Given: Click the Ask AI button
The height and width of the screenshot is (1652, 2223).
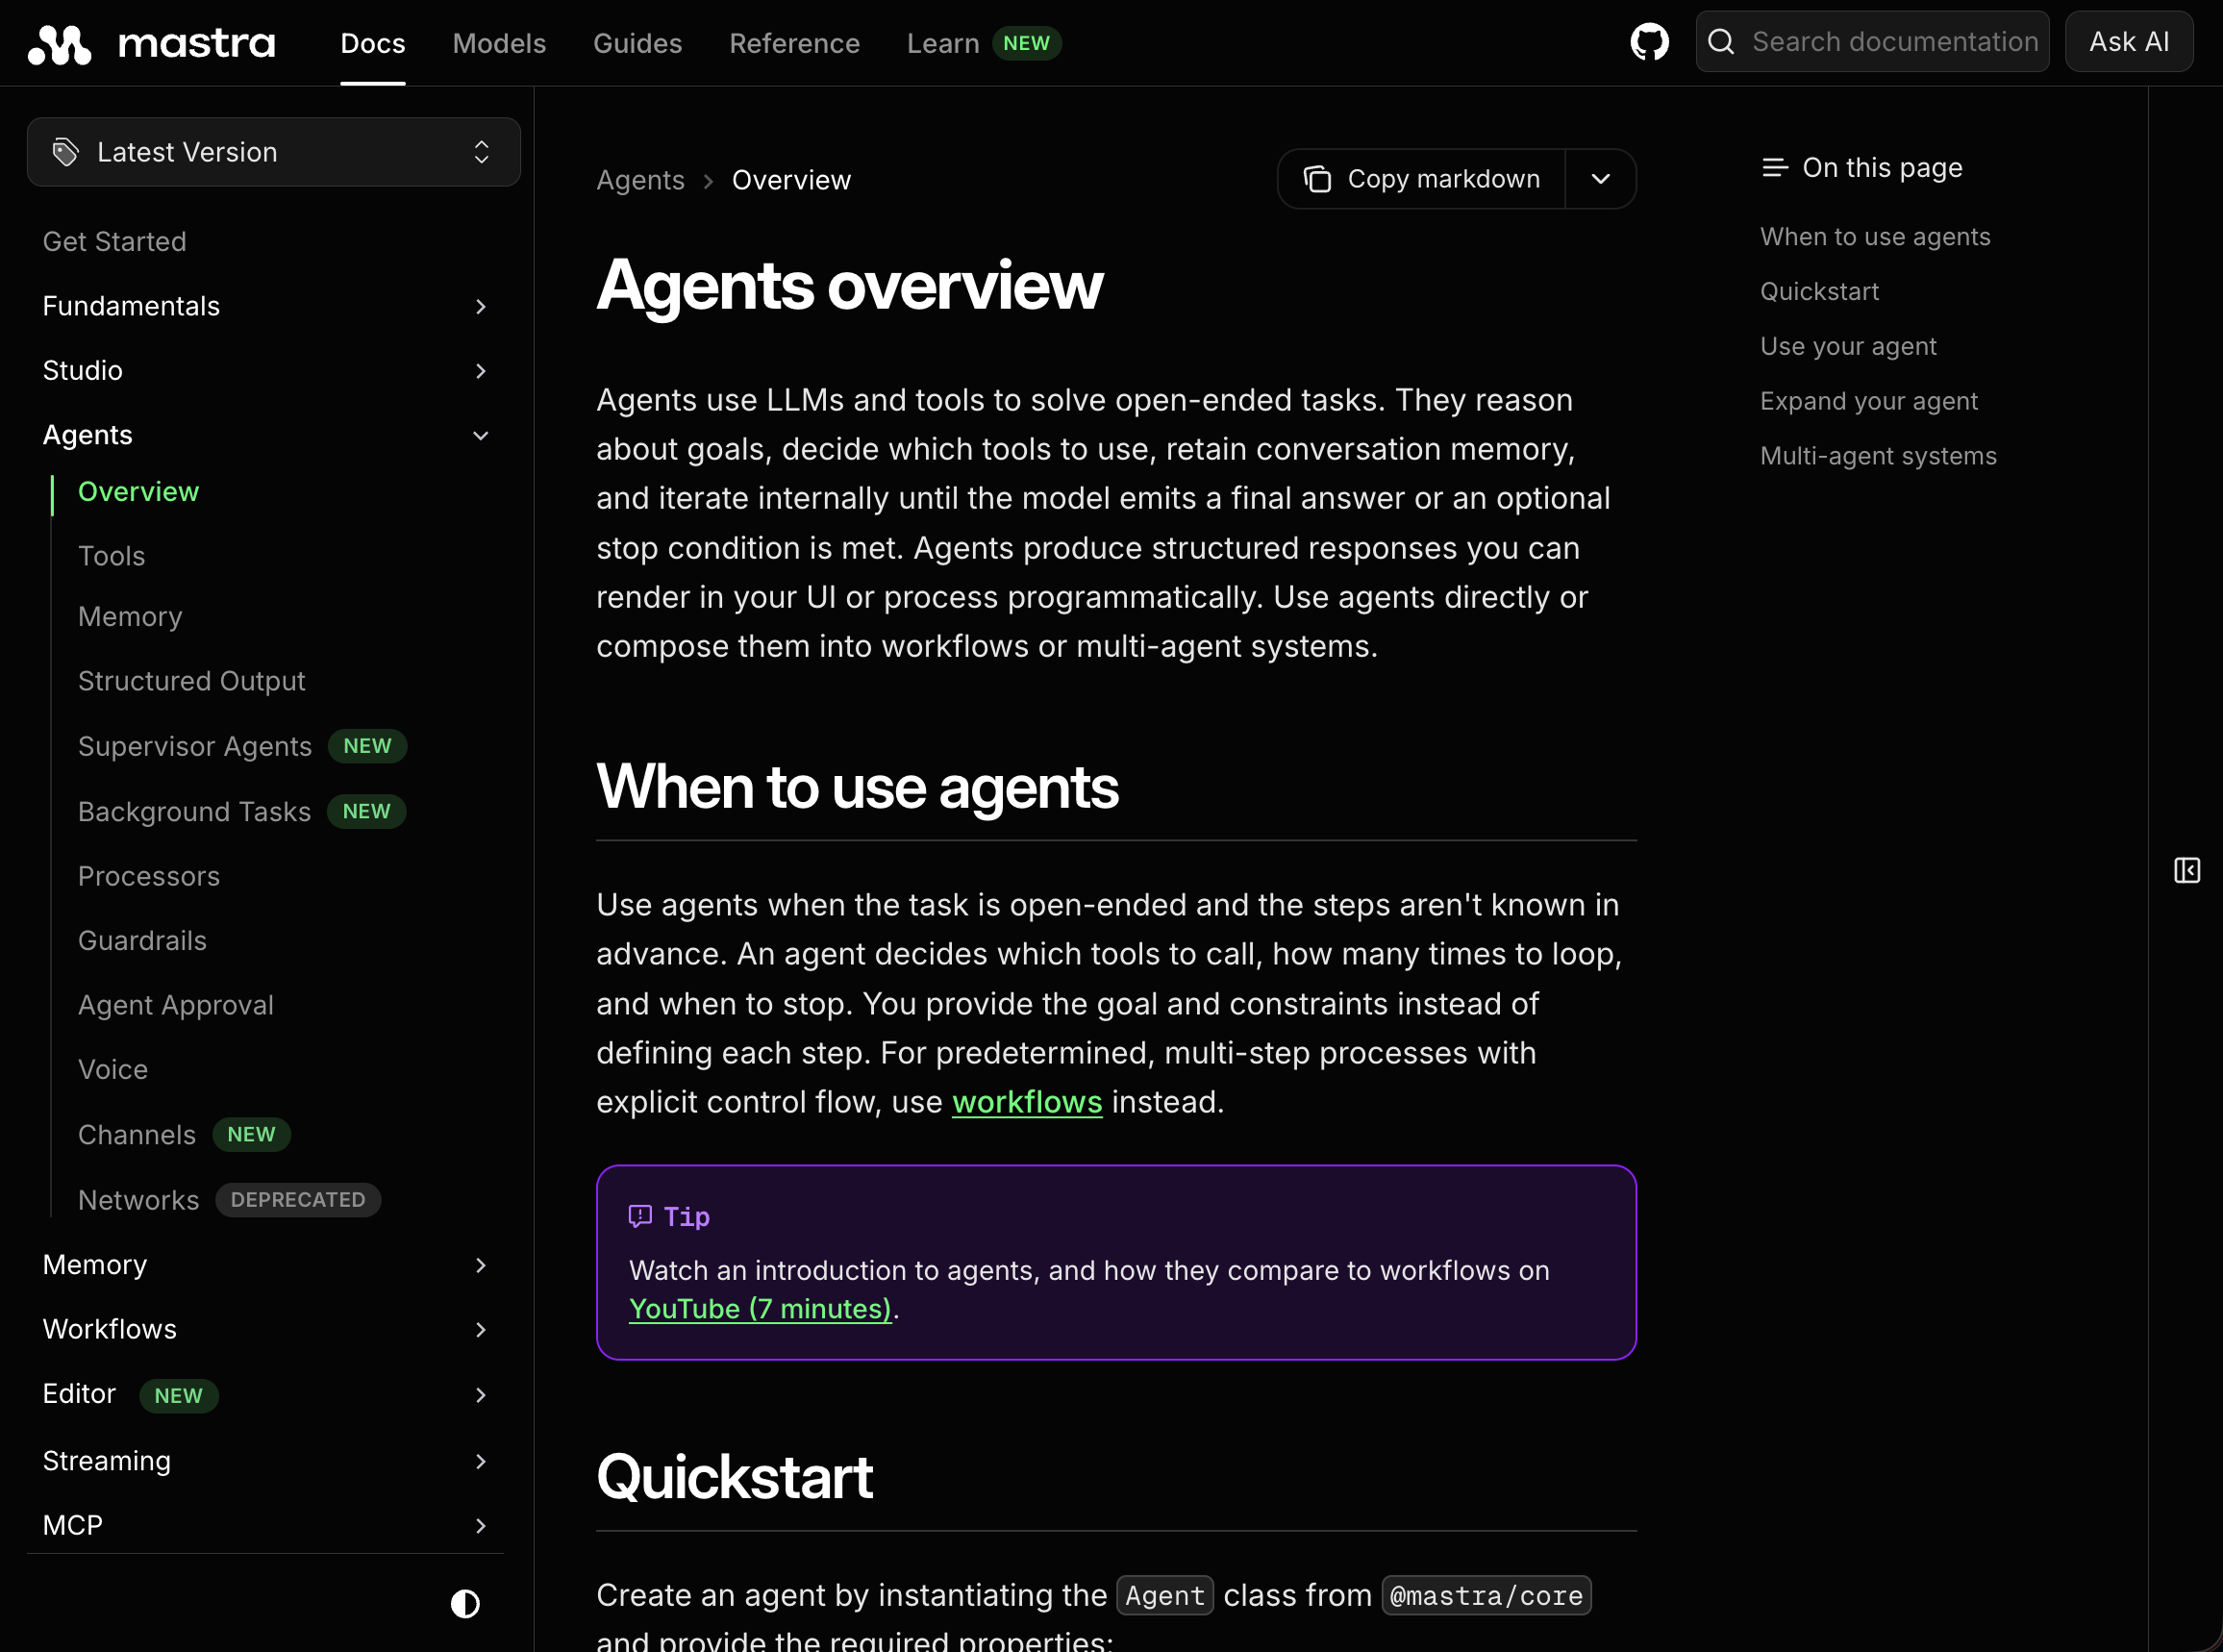Looking at the screenshot, I should [x=2129, y=42].
